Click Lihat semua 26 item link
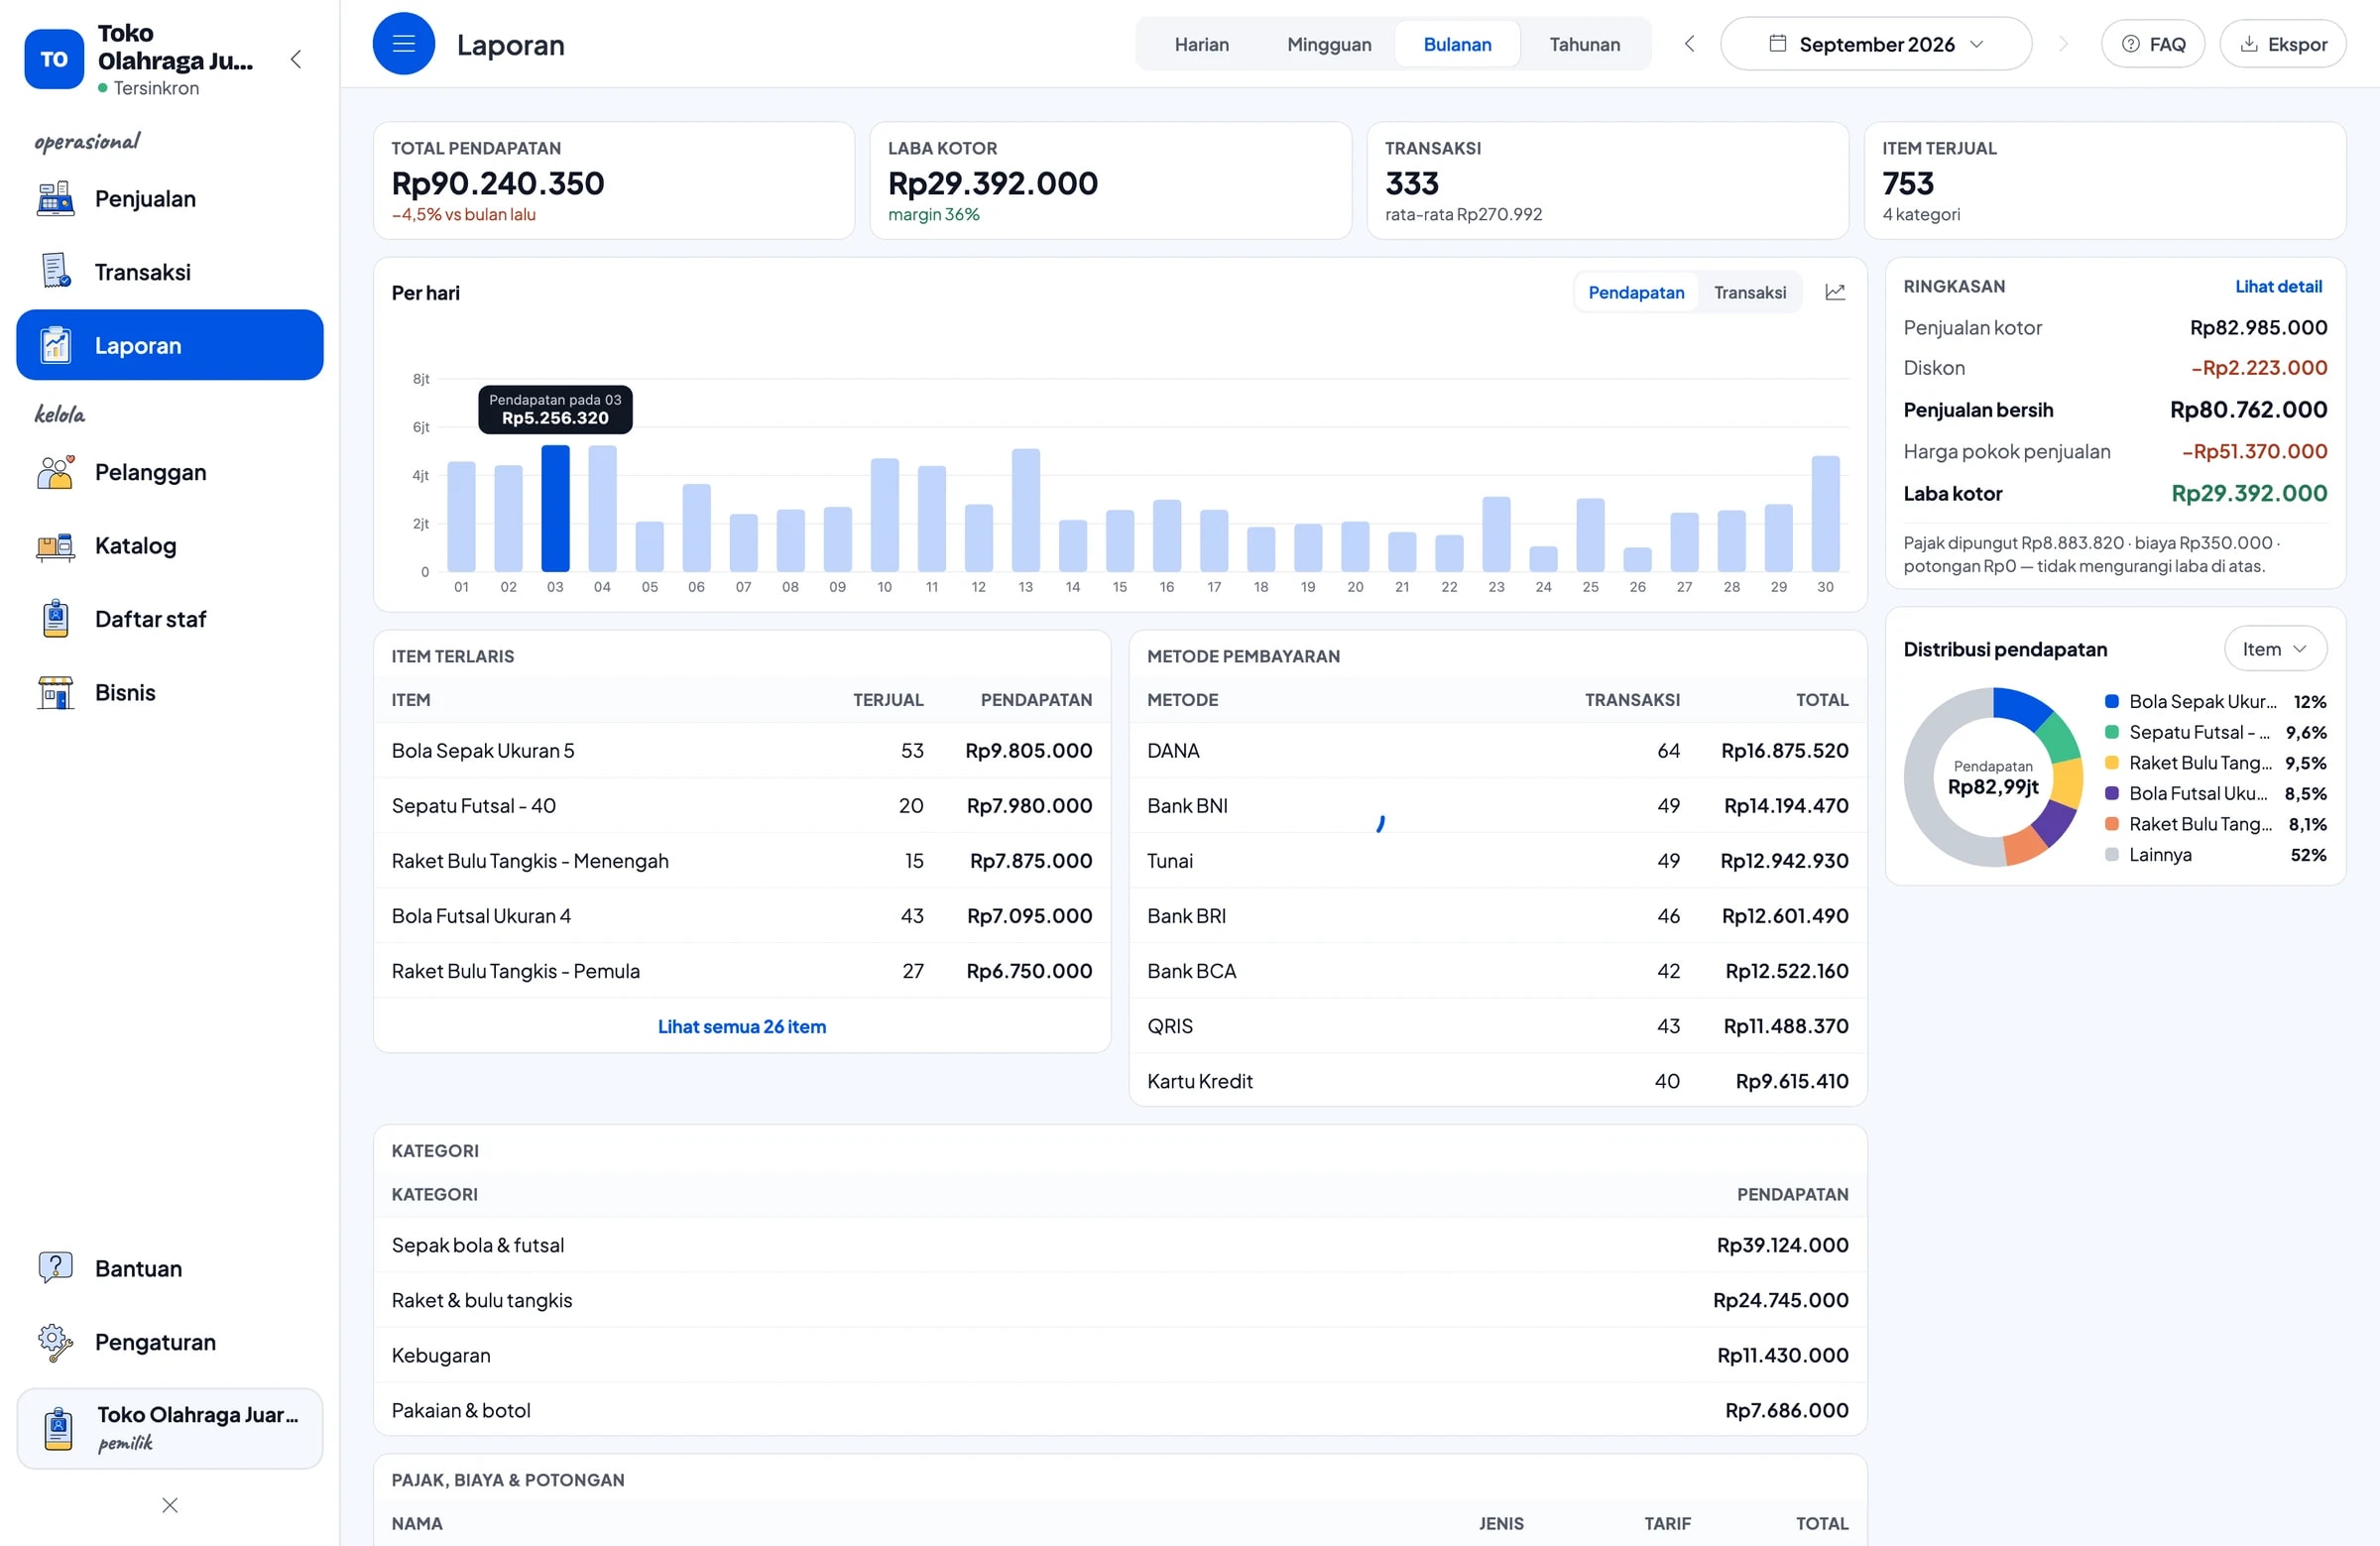Image resolution: width=2380 pixels, height=1546 pixels. click(742, 1026)
